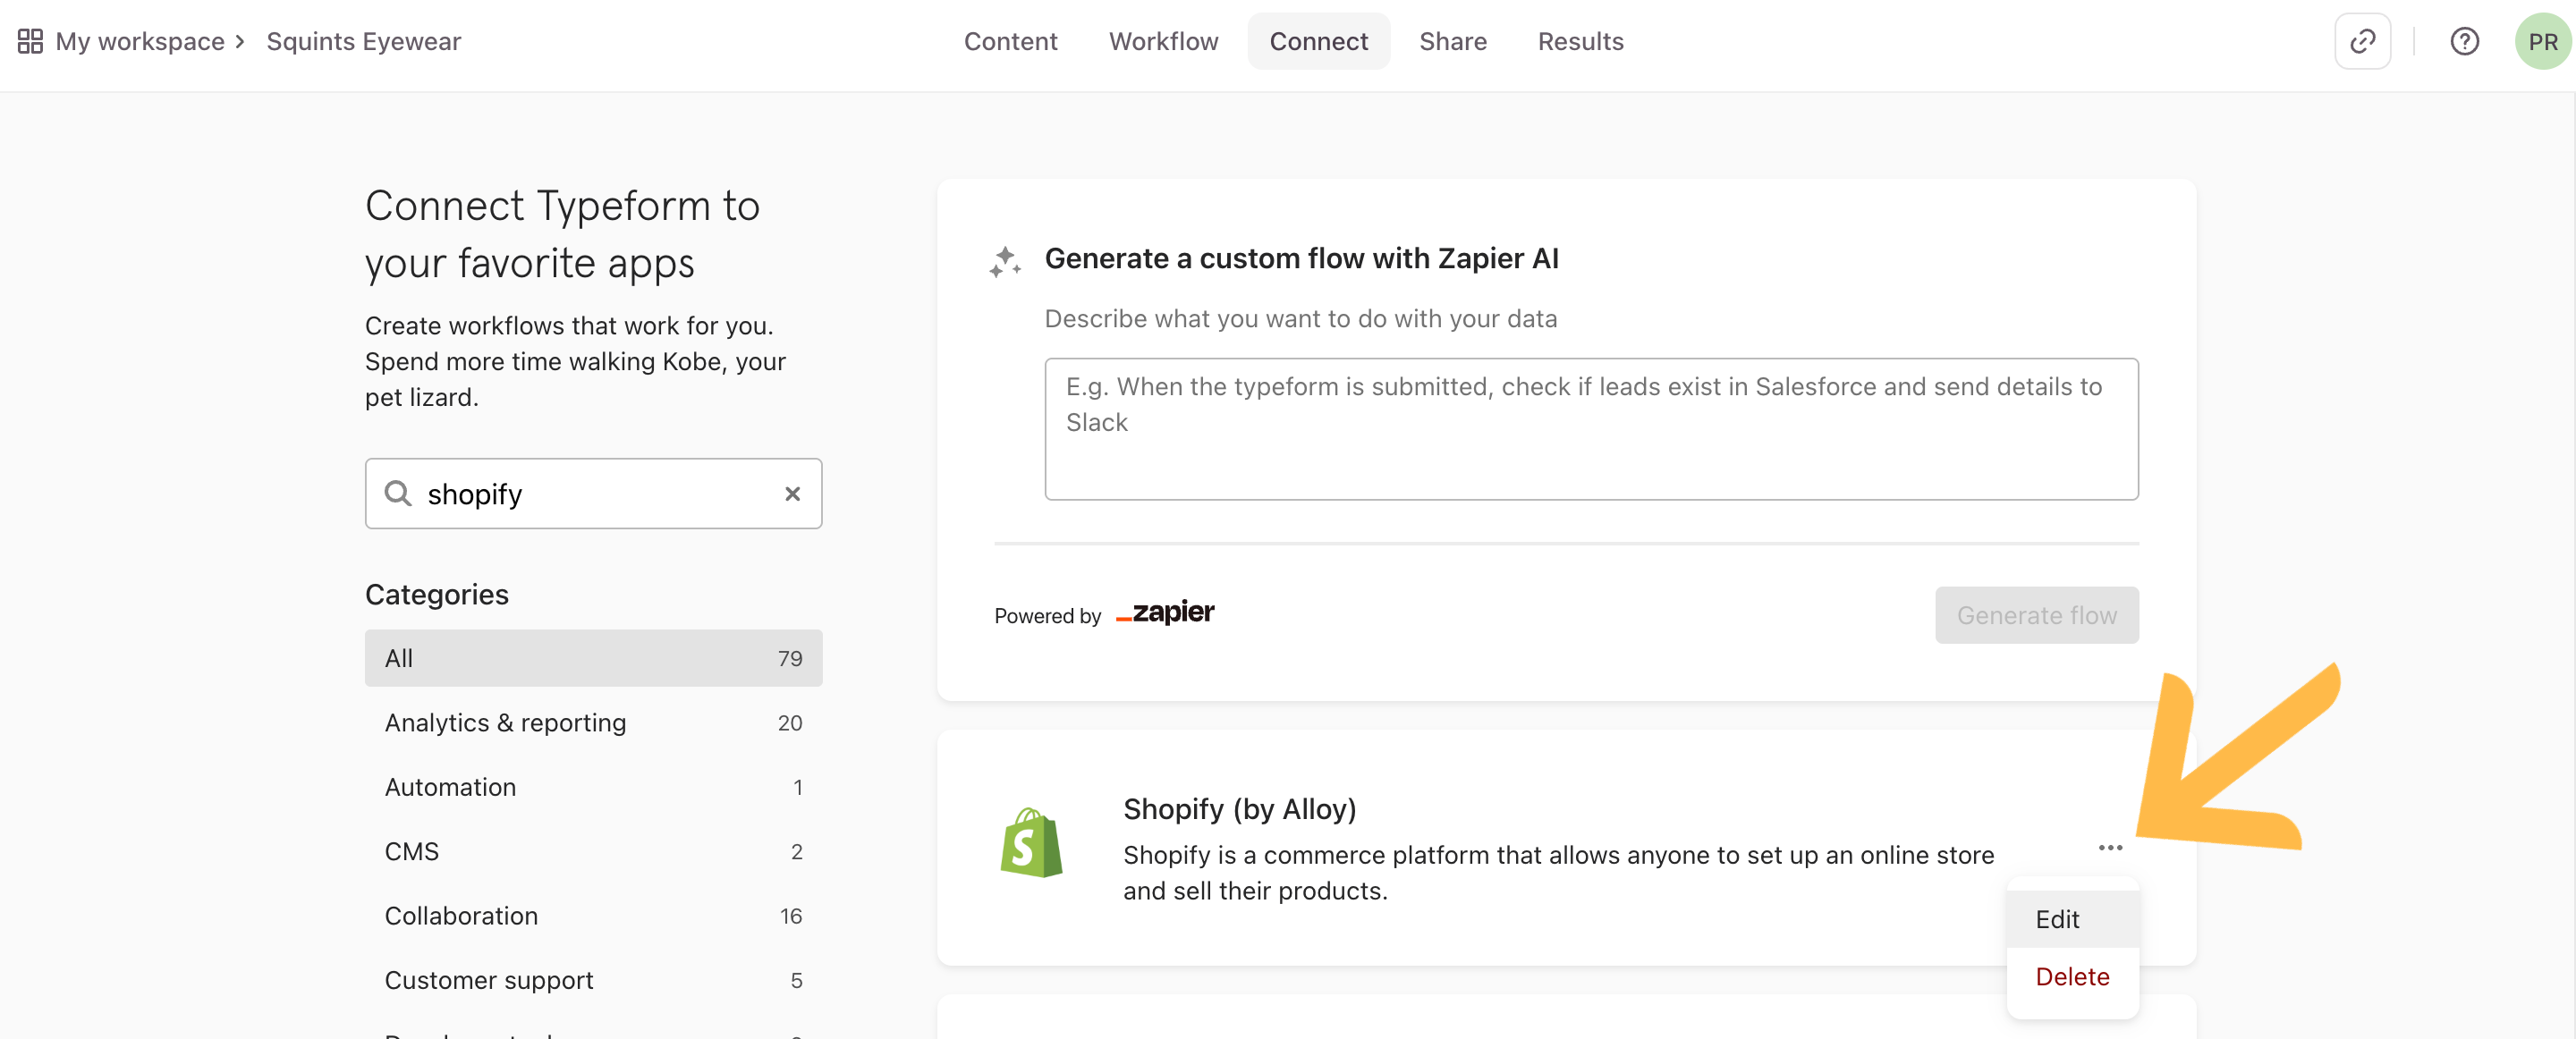Click "Connect Typeform to your favorite apps" heading
Viewport: 2576px width, 1039px height.
click(x=562, y=234)
